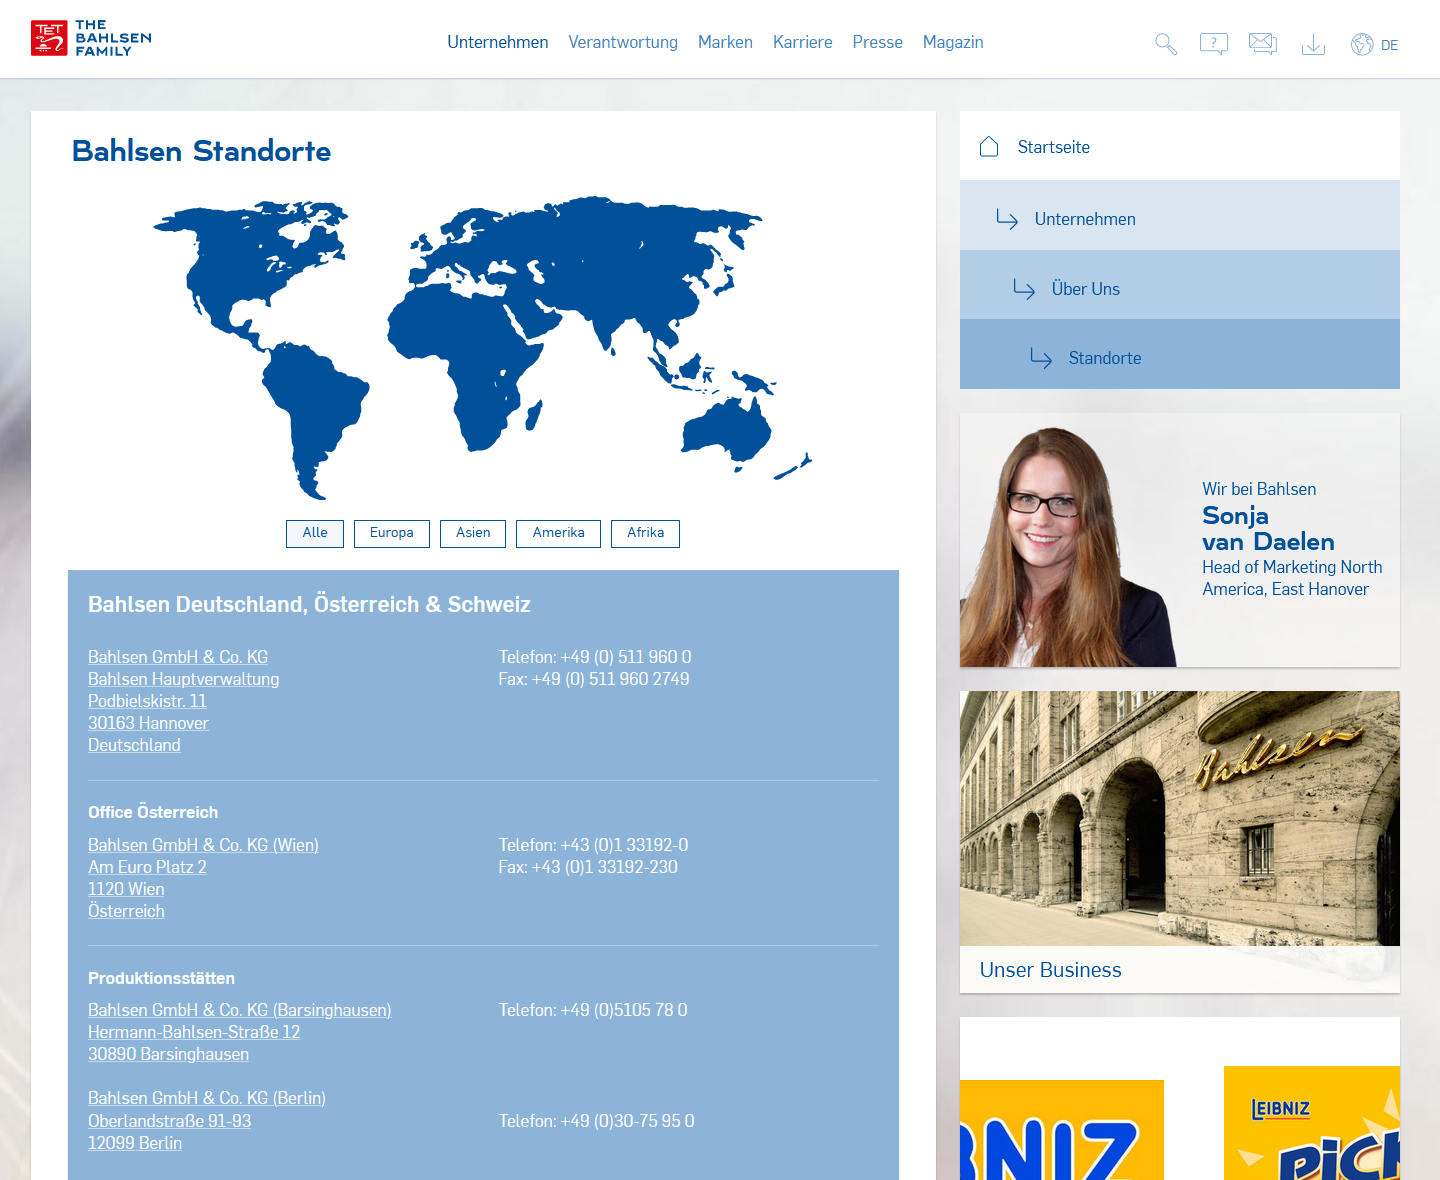This screenshot has height=1180, width=1440.
Task: Click the Produktionsstätten subheading
Action: (161, 978)
